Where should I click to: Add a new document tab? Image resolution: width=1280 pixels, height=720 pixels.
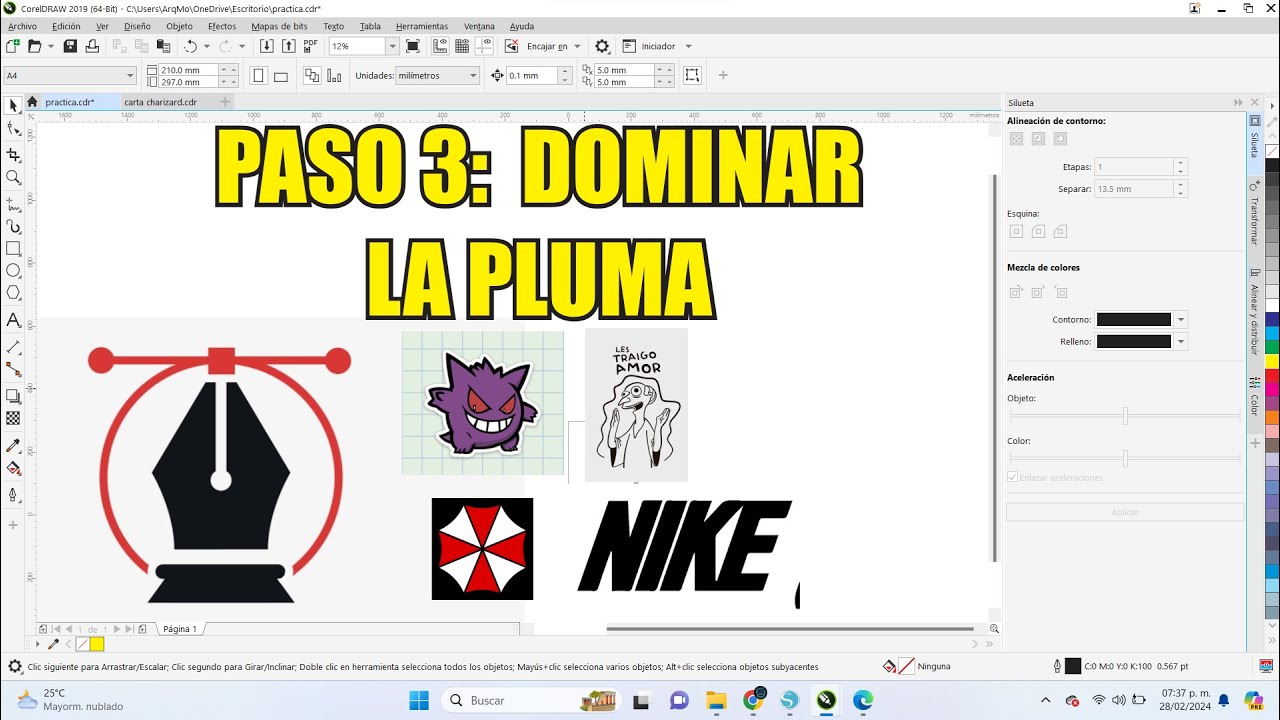coord(225,102)
